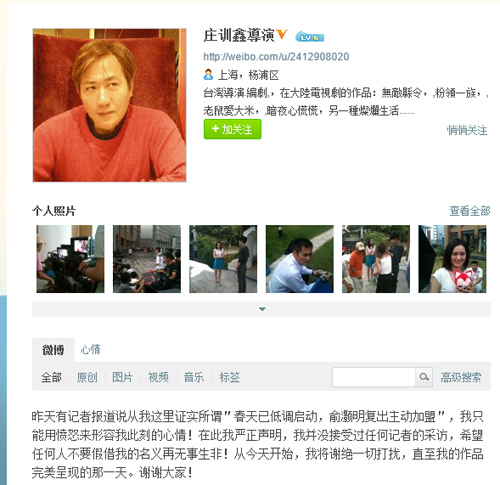Viewport: 500px width, 485px height.
Task: Open the thumbnail of woman holding red plush
Action: tap(452, 259)
